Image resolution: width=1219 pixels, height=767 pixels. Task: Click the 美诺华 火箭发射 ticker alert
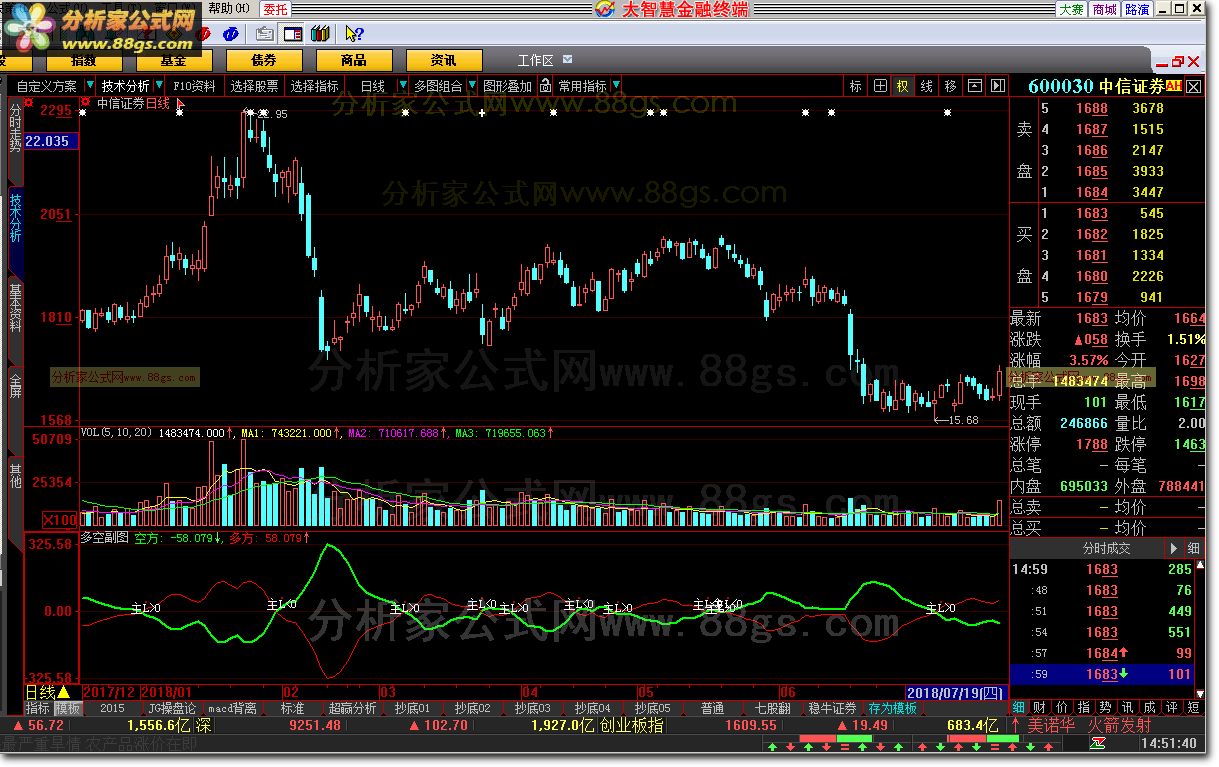(1090, 726)
